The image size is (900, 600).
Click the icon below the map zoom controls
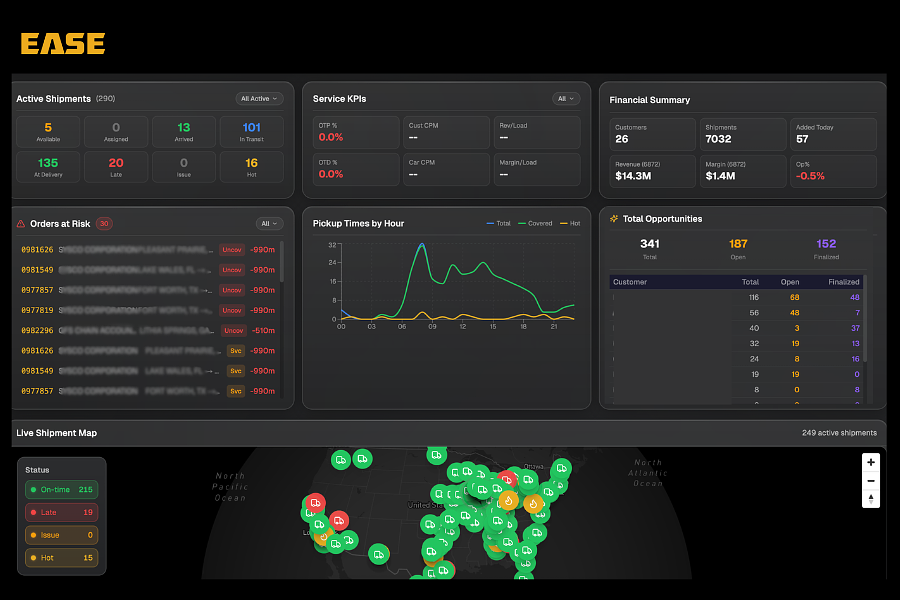870,501
